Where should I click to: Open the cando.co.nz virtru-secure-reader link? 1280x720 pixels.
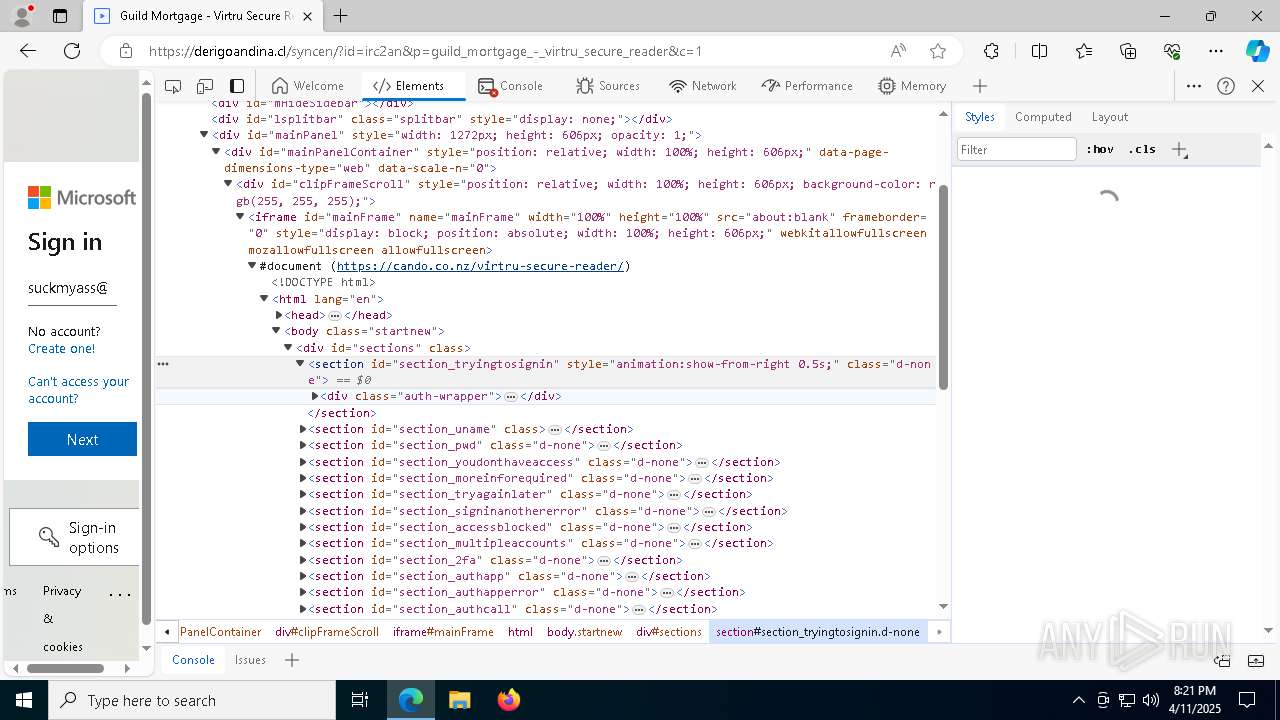(x=480, y=266)
